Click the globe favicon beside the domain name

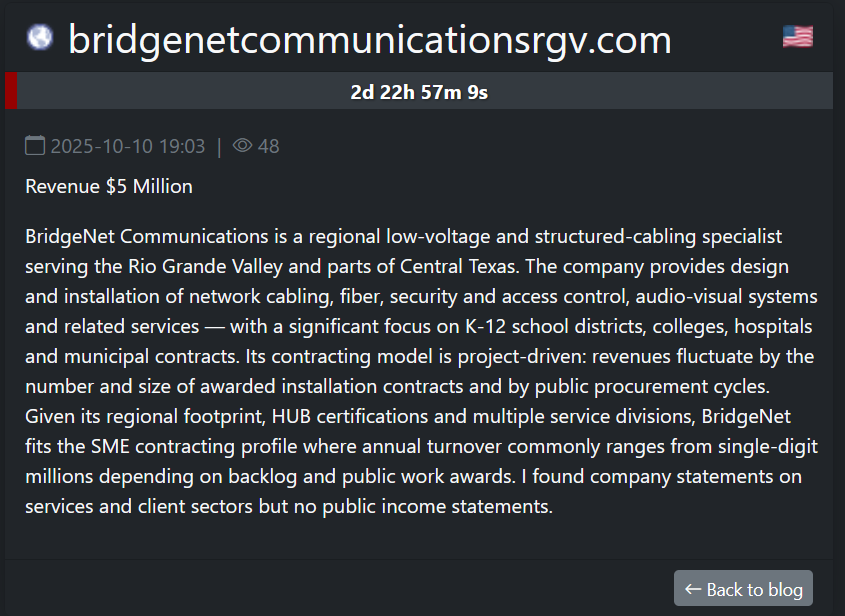37,36
